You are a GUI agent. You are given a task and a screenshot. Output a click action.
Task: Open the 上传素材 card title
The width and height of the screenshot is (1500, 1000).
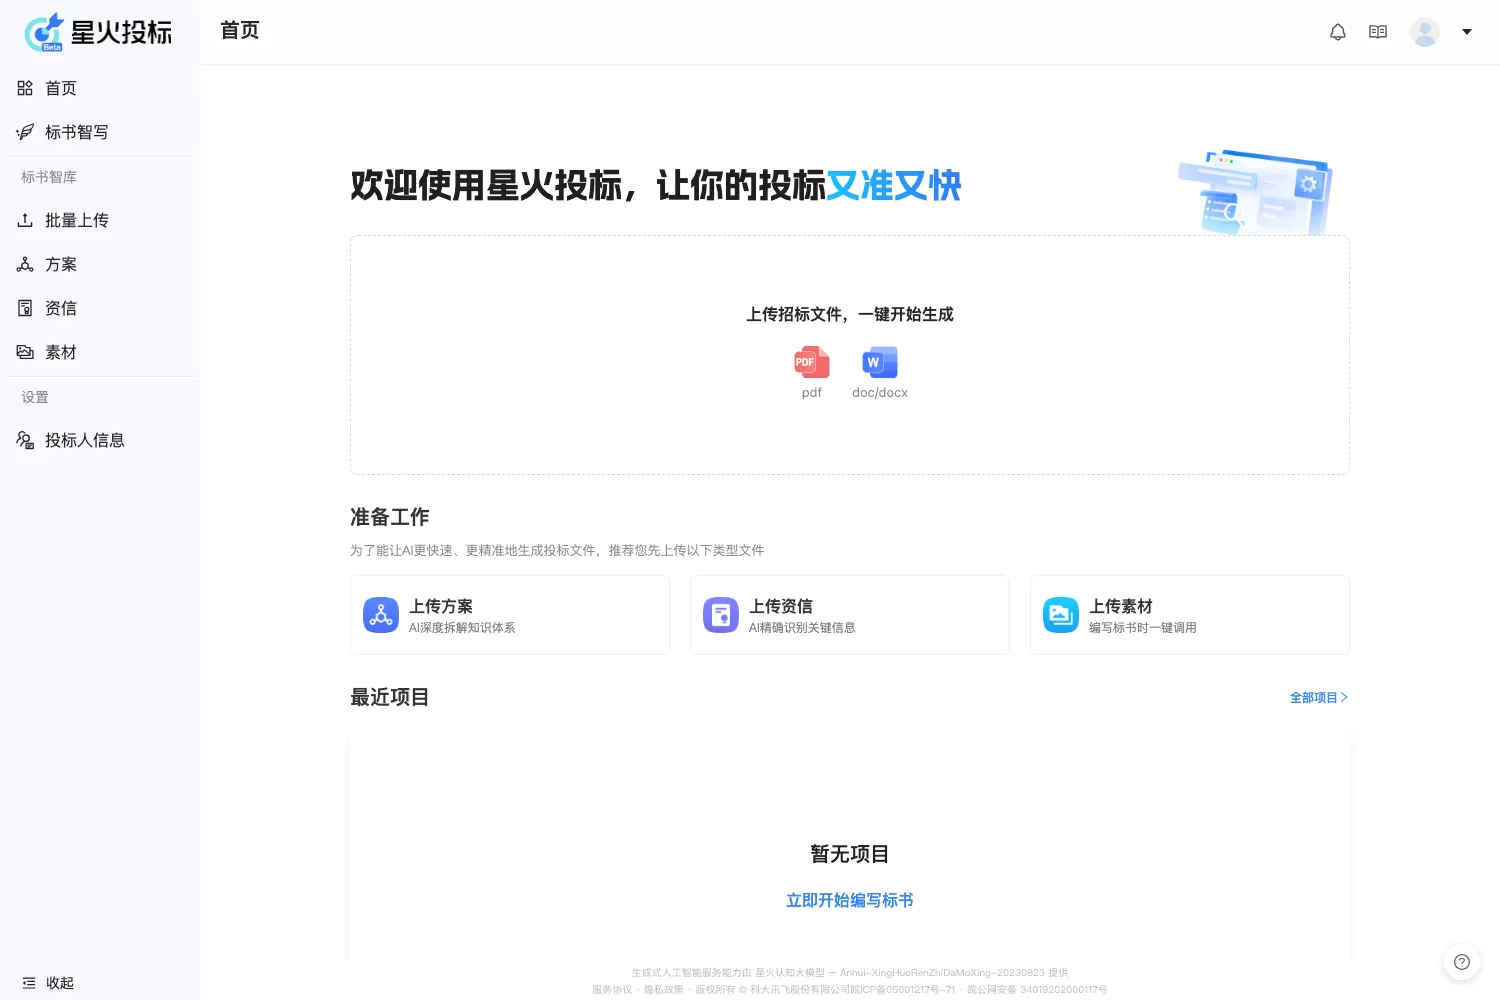1121,606
